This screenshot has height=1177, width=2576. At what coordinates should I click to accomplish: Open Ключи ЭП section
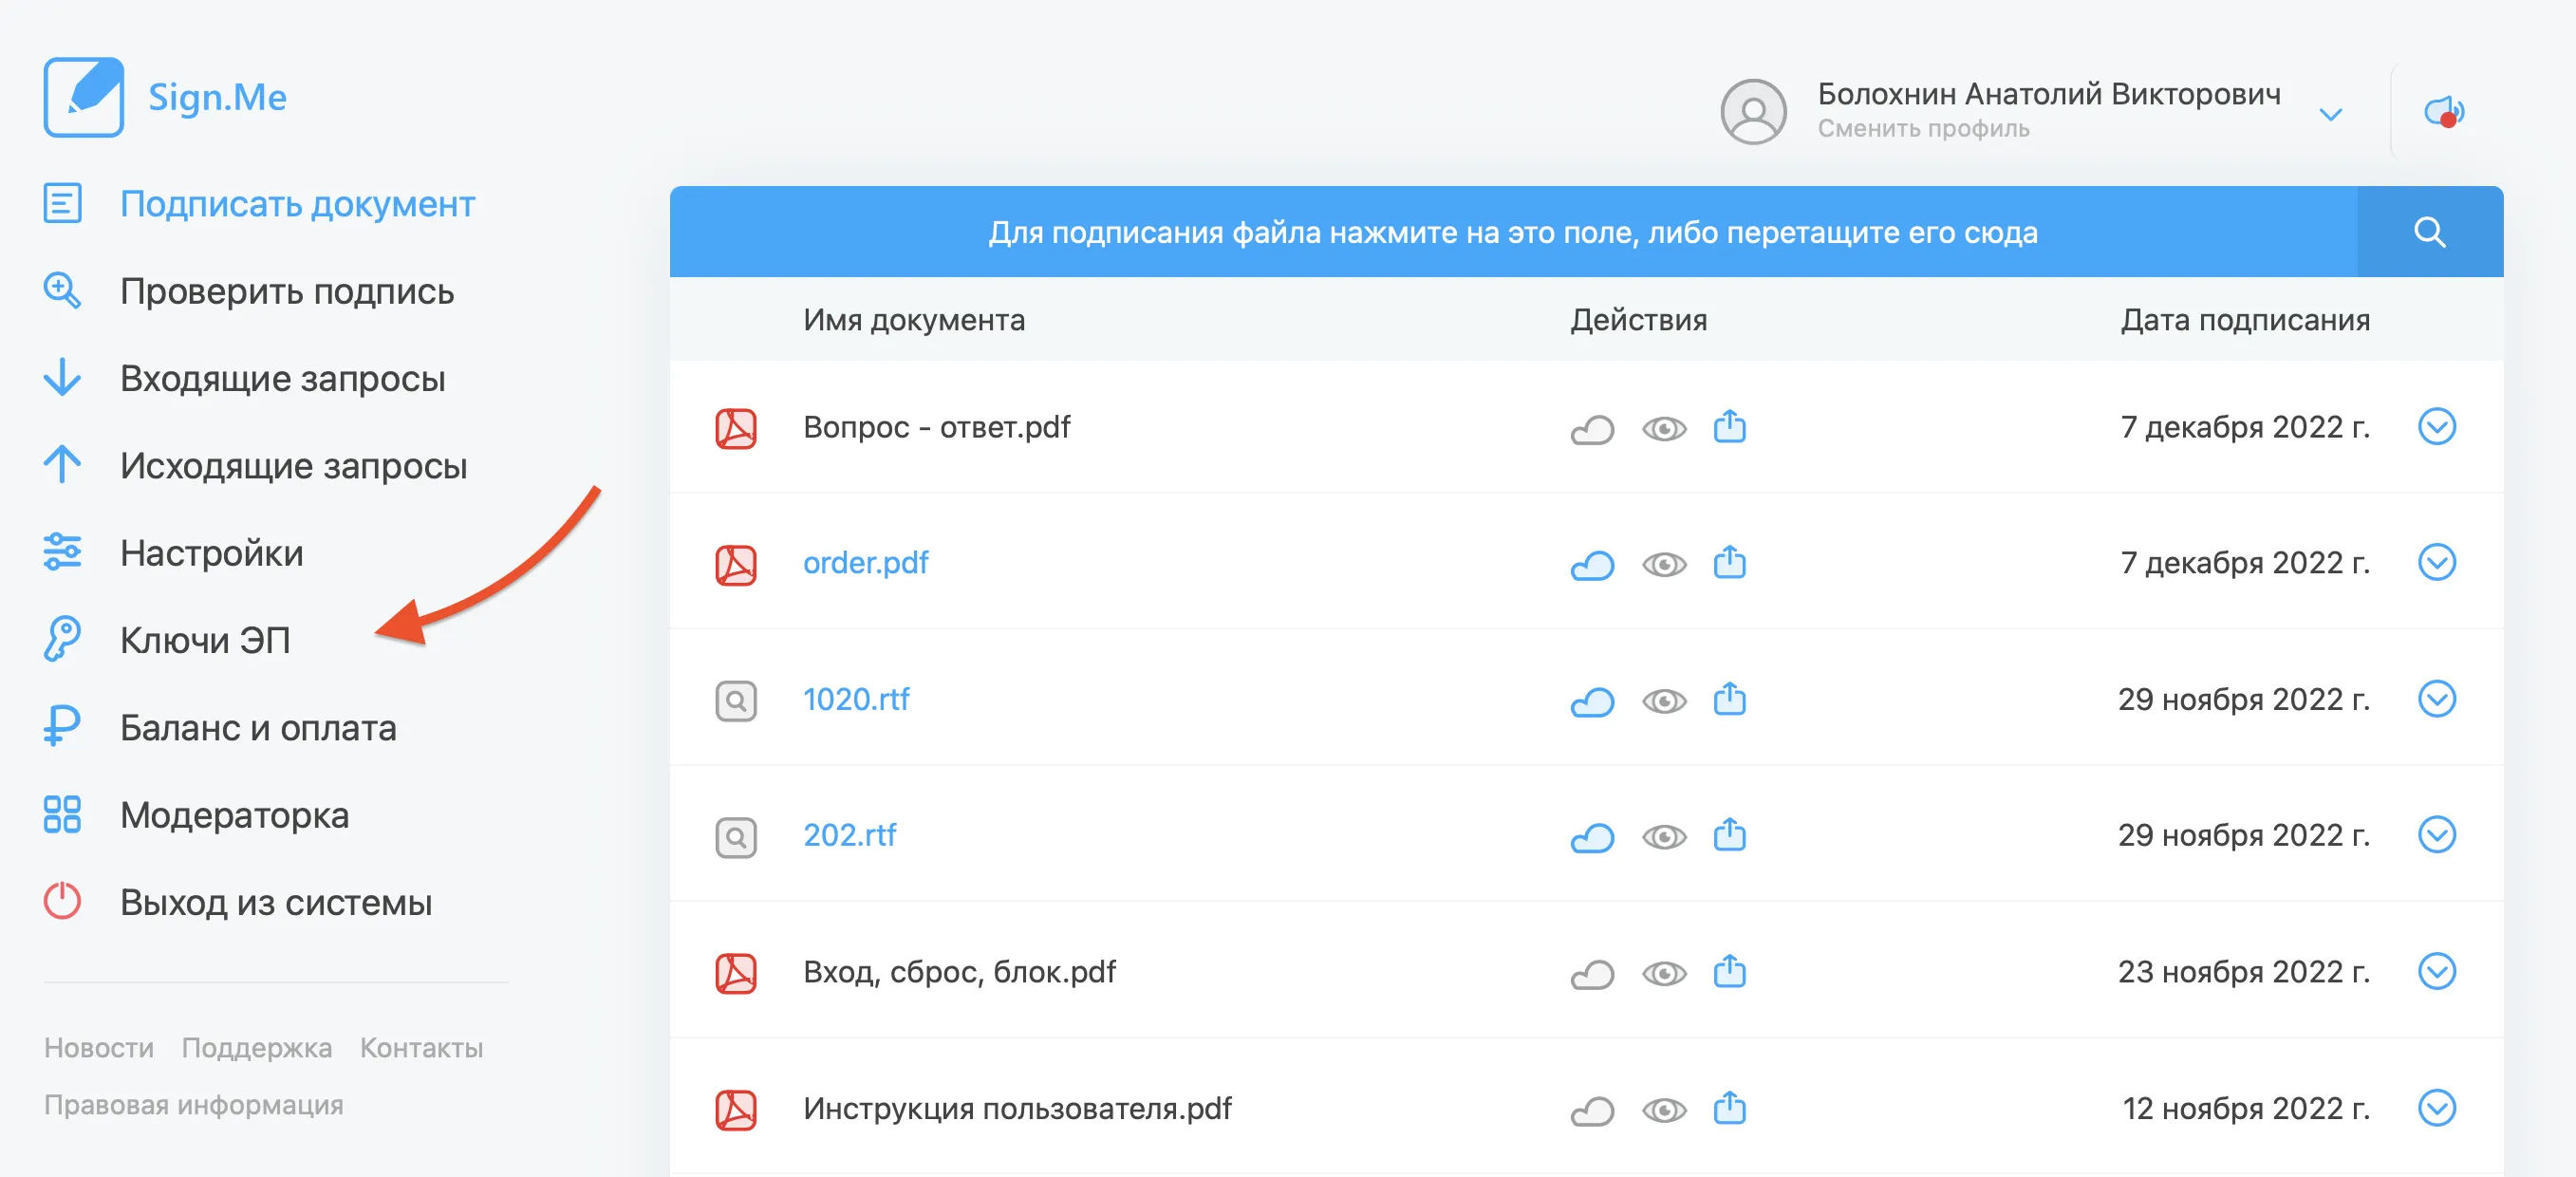205,640
